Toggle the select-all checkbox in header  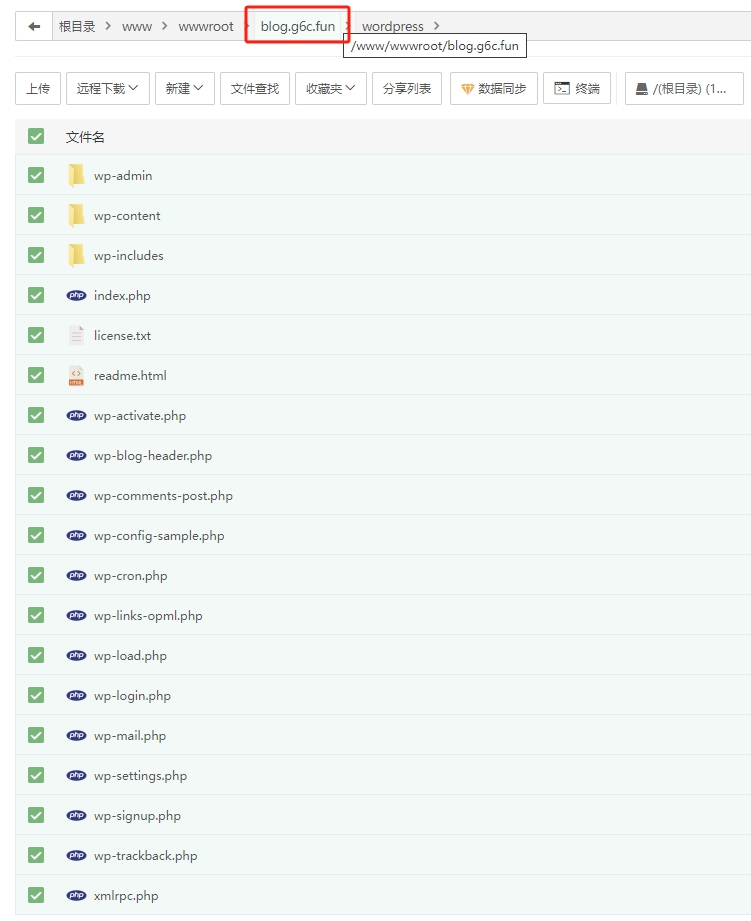37,137
